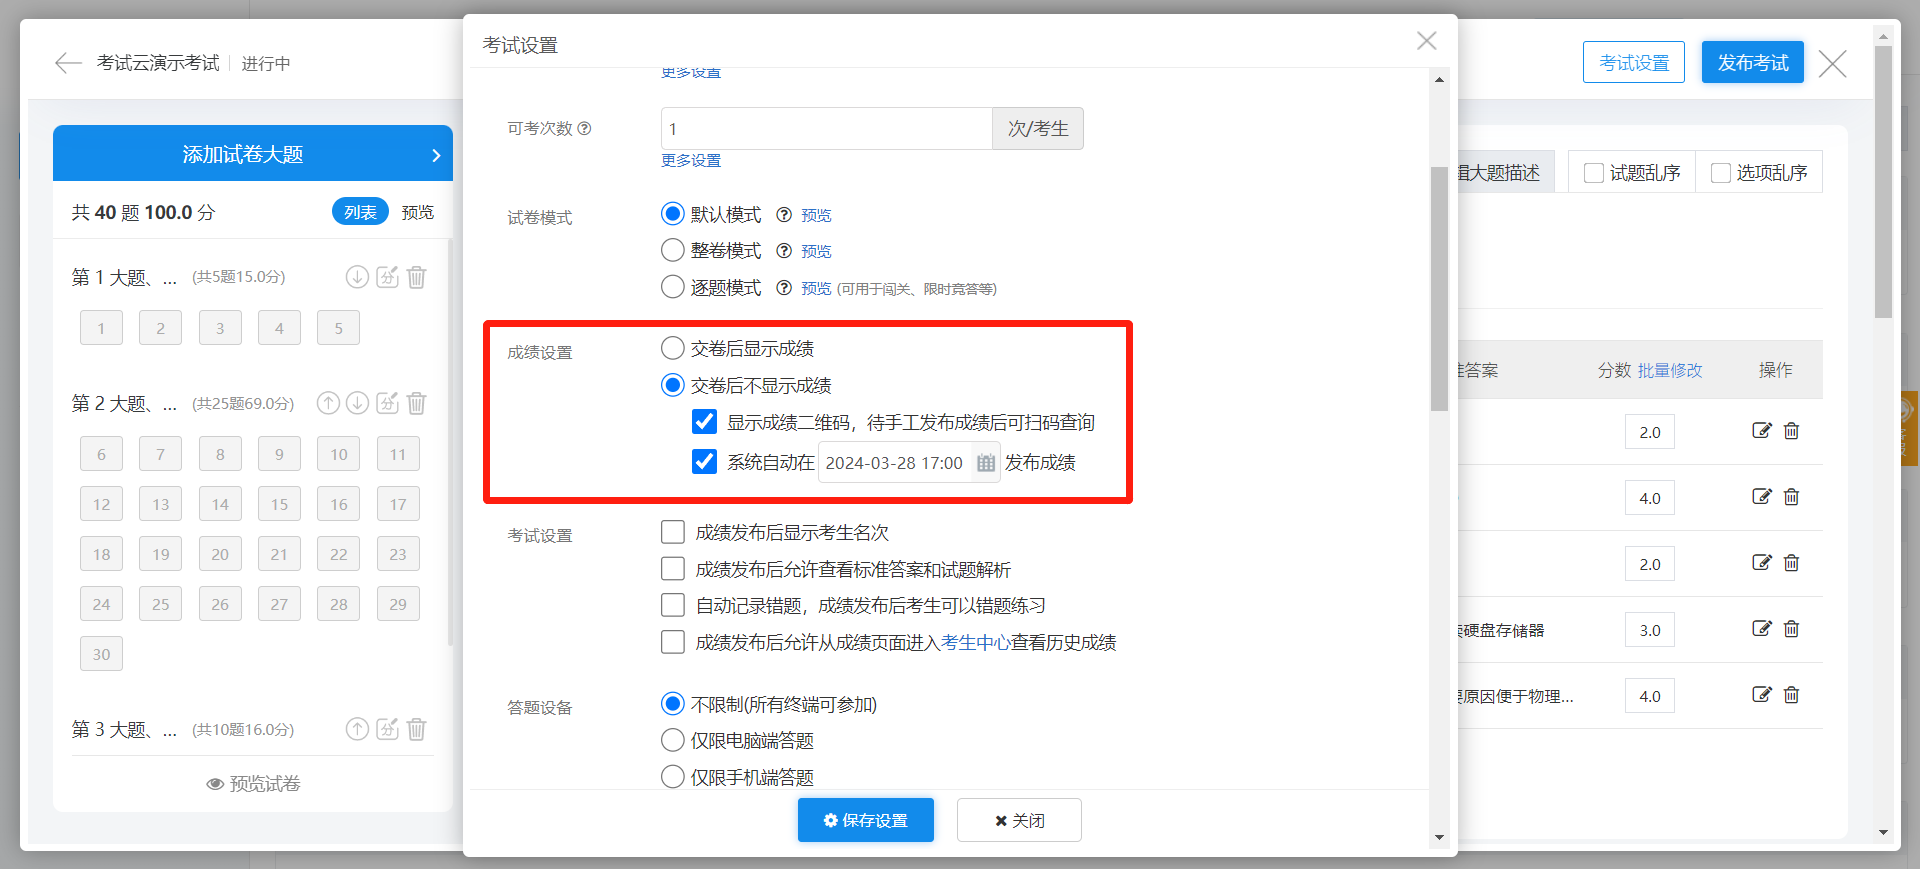Uncheck the 显示成绩二维码 checkbox
1920x869 pixels.
(705, 422)
